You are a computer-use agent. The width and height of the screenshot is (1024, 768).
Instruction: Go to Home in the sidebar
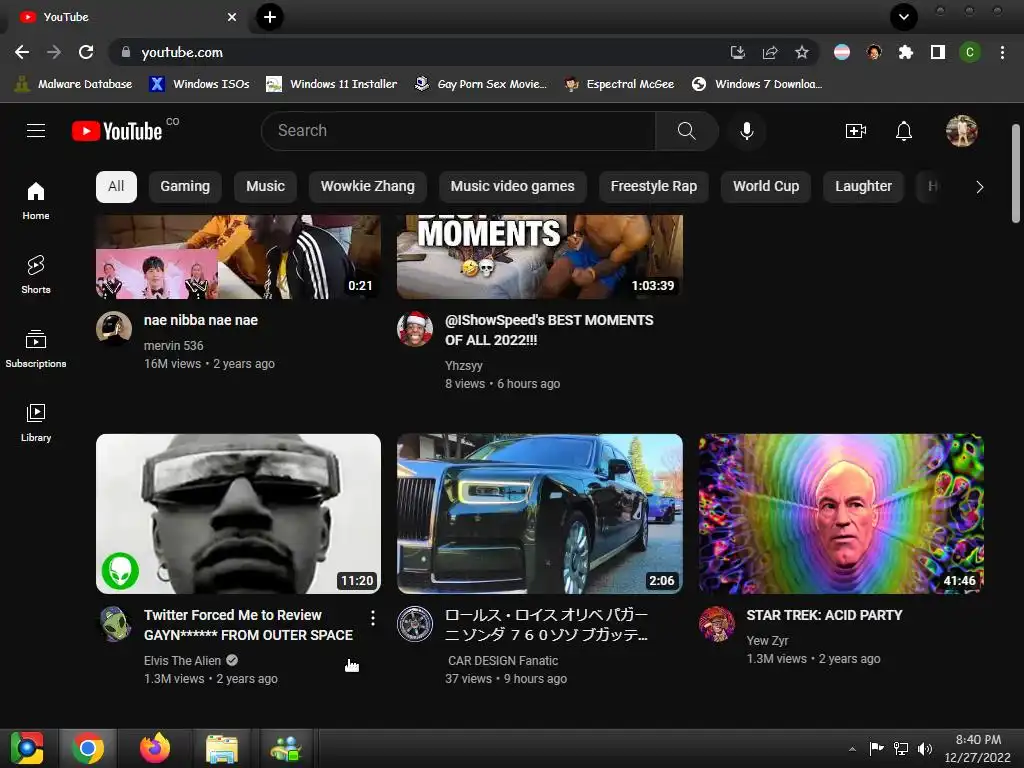click(x=36, y=200)
